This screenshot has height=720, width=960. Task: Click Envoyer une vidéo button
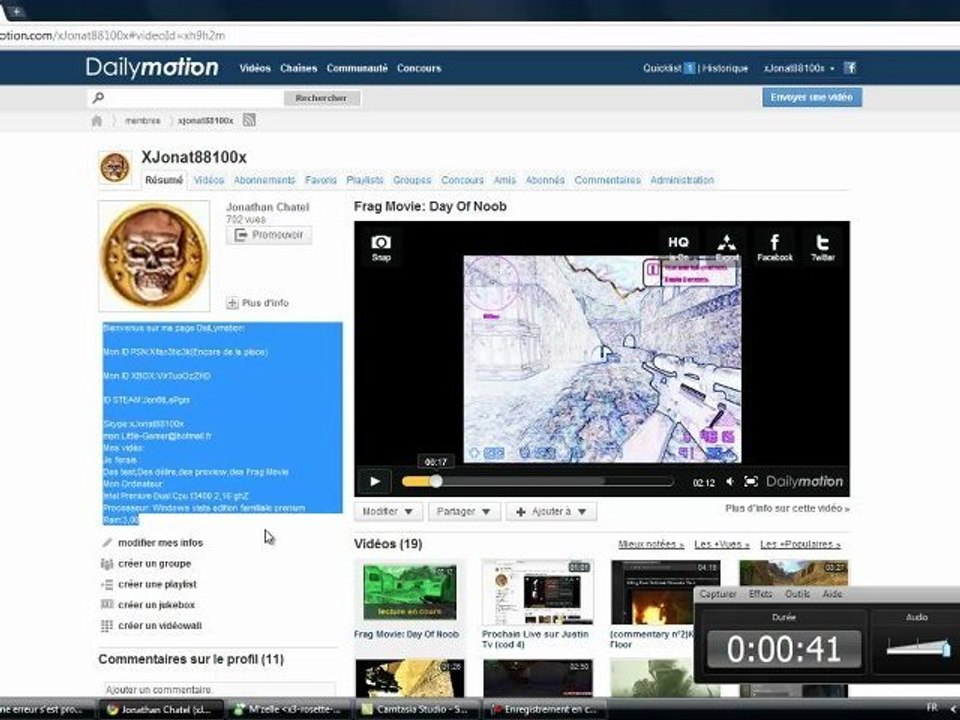click(x=812, y=97)
